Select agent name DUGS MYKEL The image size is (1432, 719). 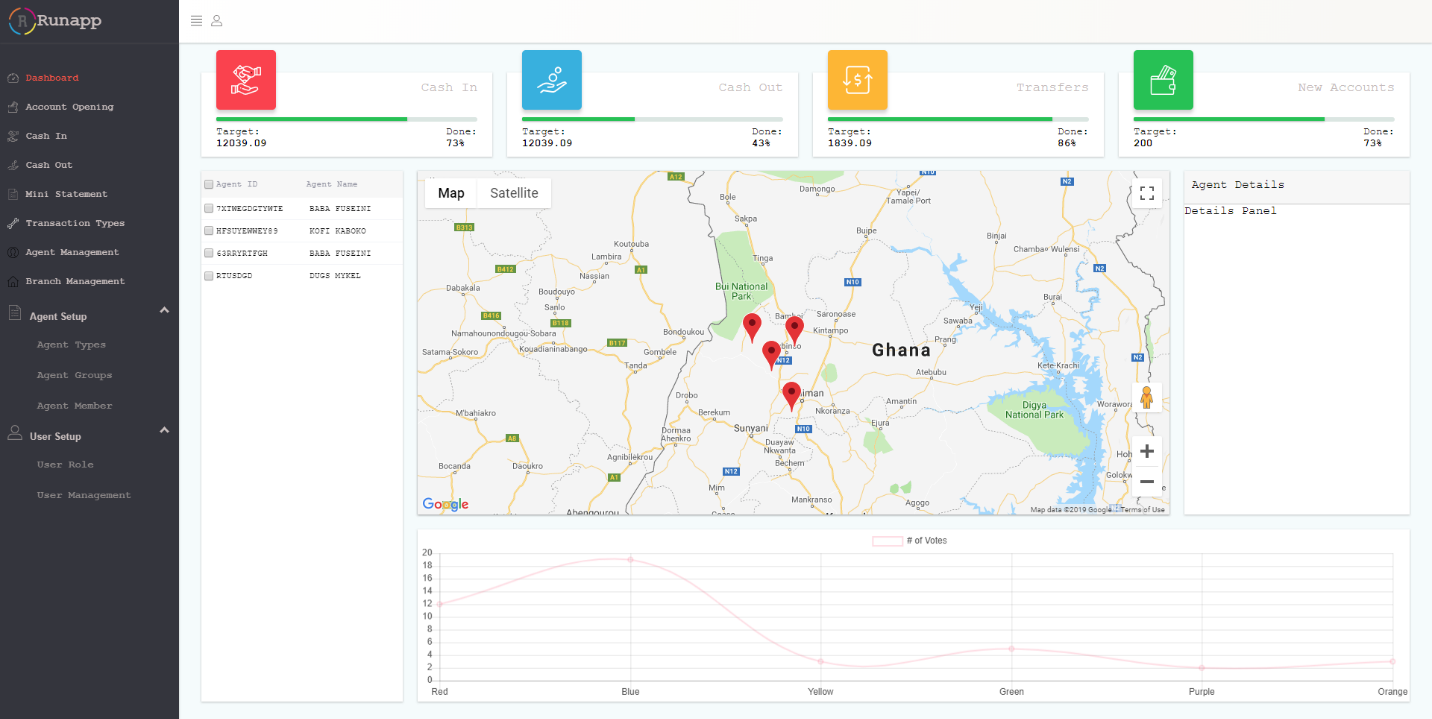point(335,276)
